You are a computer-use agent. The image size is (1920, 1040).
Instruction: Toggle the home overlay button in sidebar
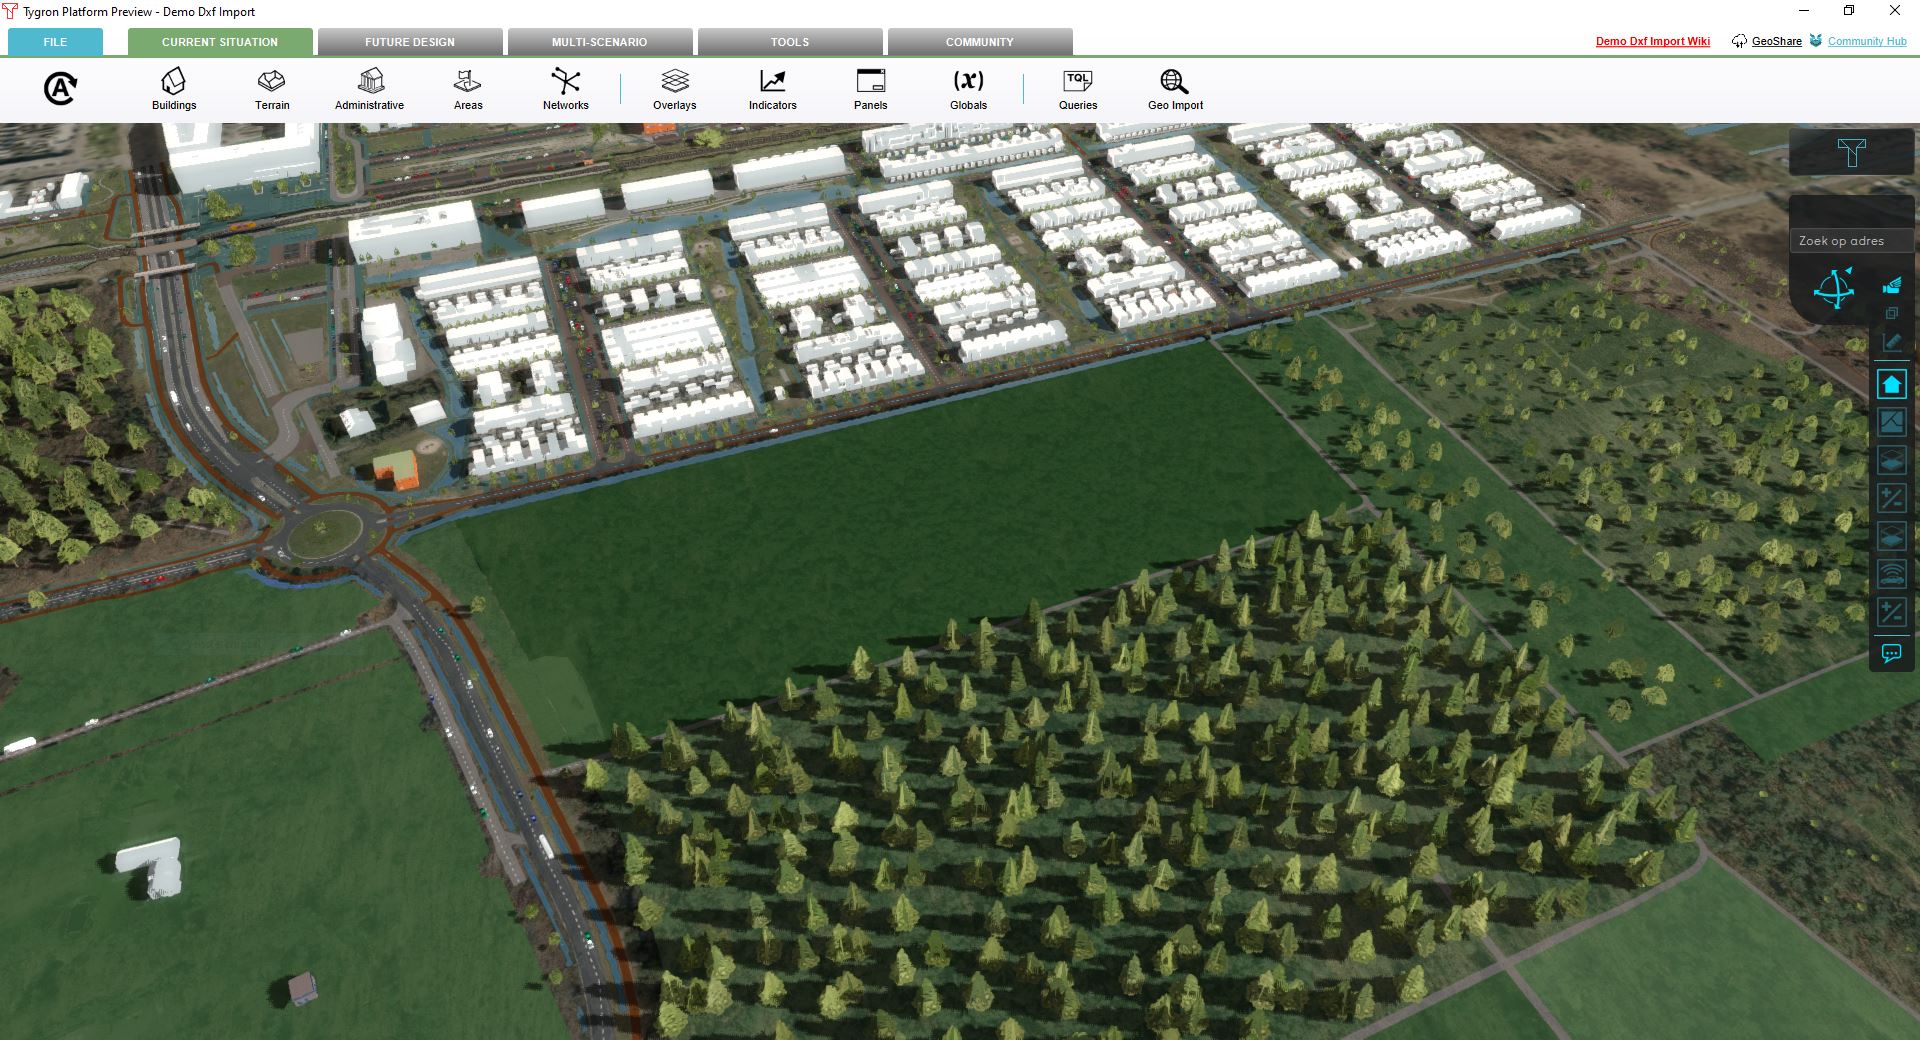(1891, 385)
